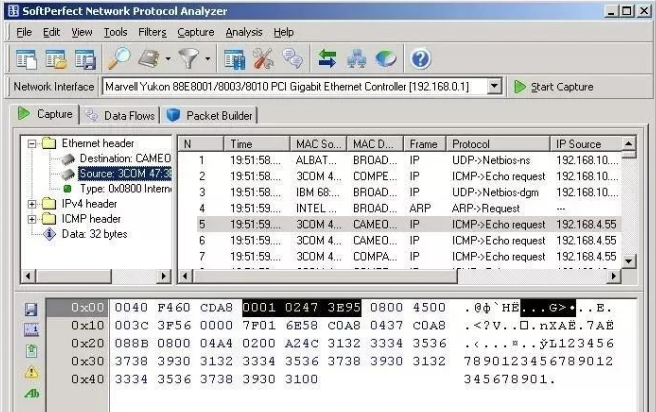
Task: Click the tree pane scroll right arrow
Action: 164,276
